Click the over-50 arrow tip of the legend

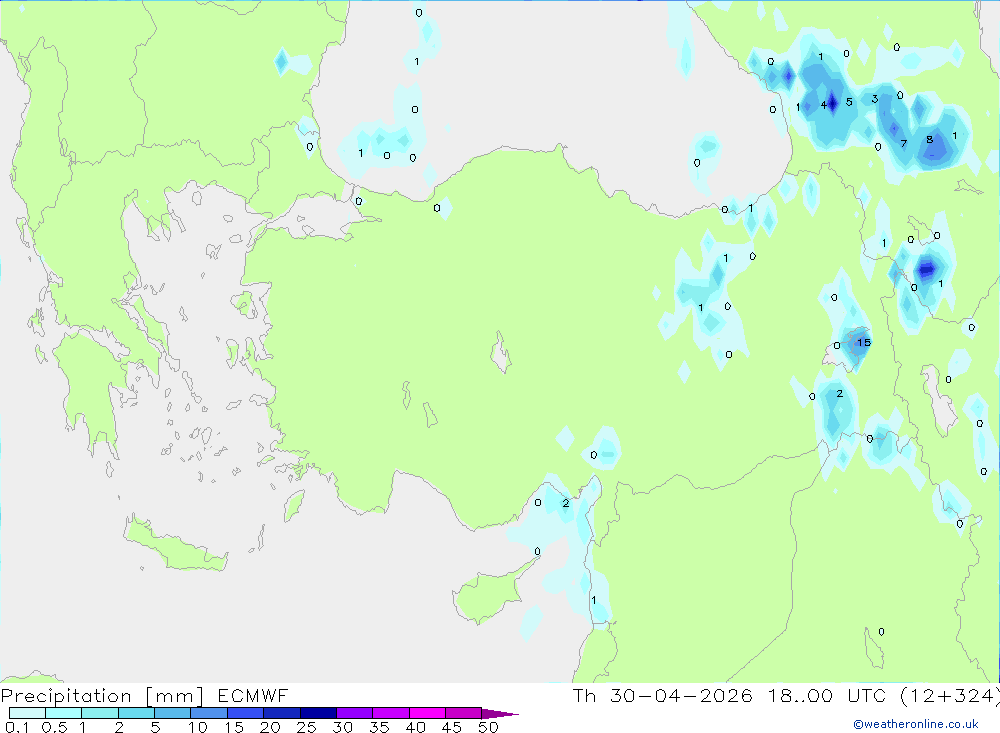(500, 713)
